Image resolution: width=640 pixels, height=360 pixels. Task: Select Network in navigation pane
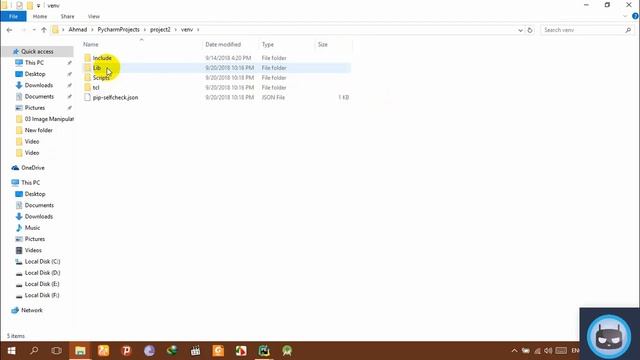point(31,310)
